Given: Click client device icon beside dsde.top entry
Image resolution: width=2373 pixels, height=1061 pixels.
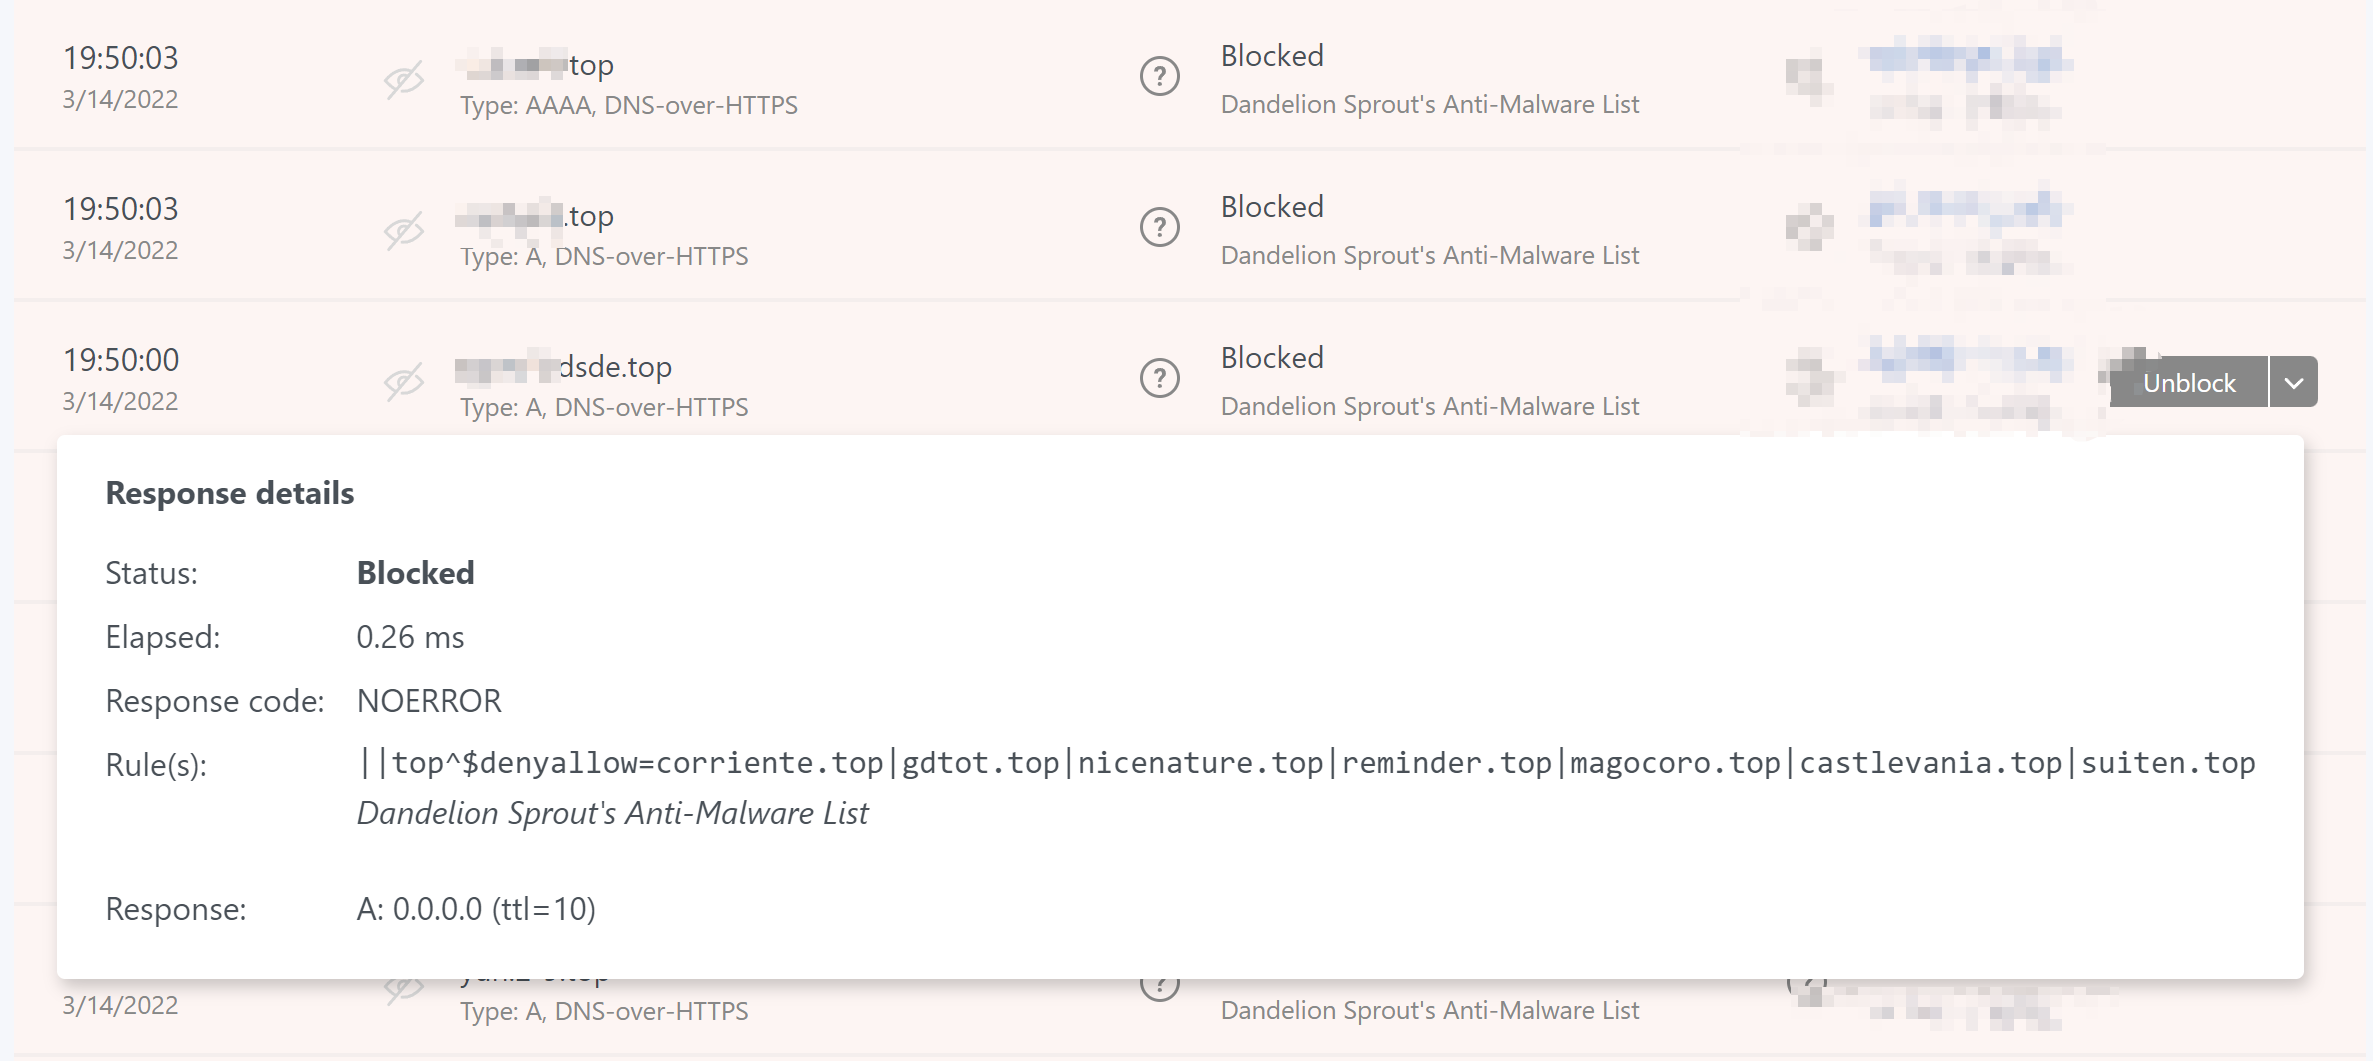Looking at the screenshot, I should (x=1811, y=378).
